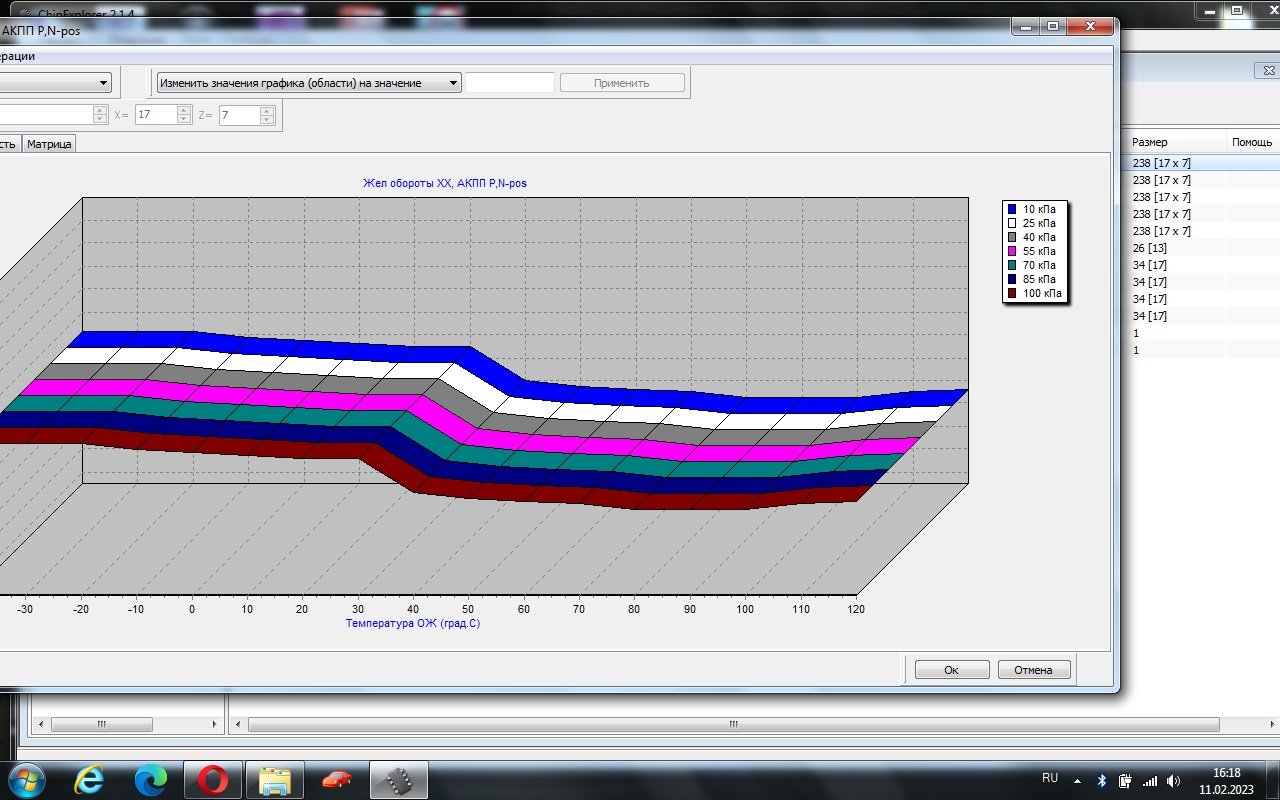Click the Размер column header

[1150, 142]
